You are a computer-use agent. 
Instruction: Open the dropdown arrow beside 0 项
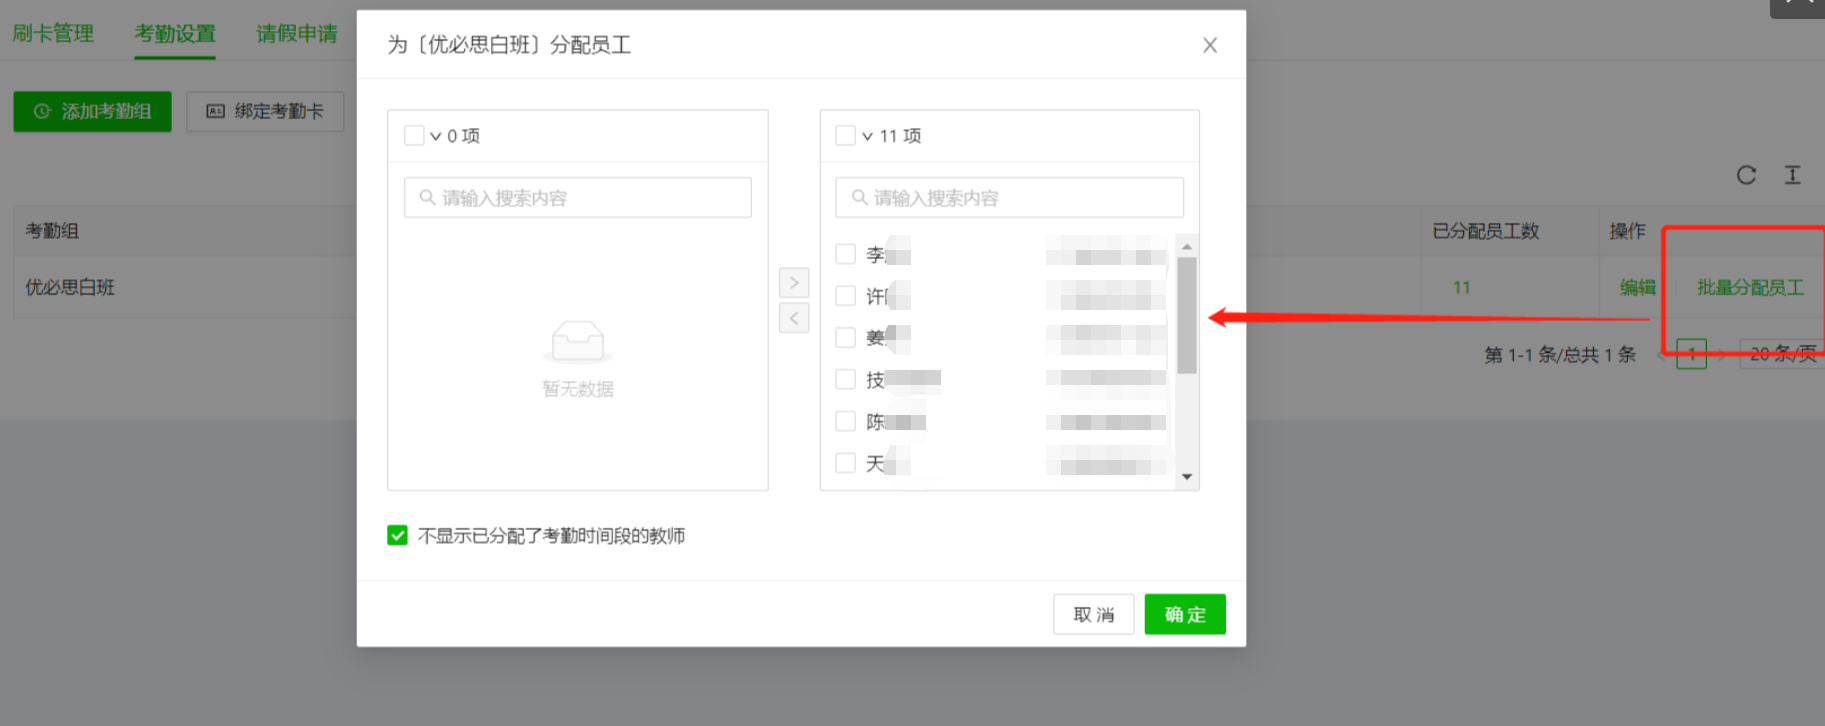[435, 136]
